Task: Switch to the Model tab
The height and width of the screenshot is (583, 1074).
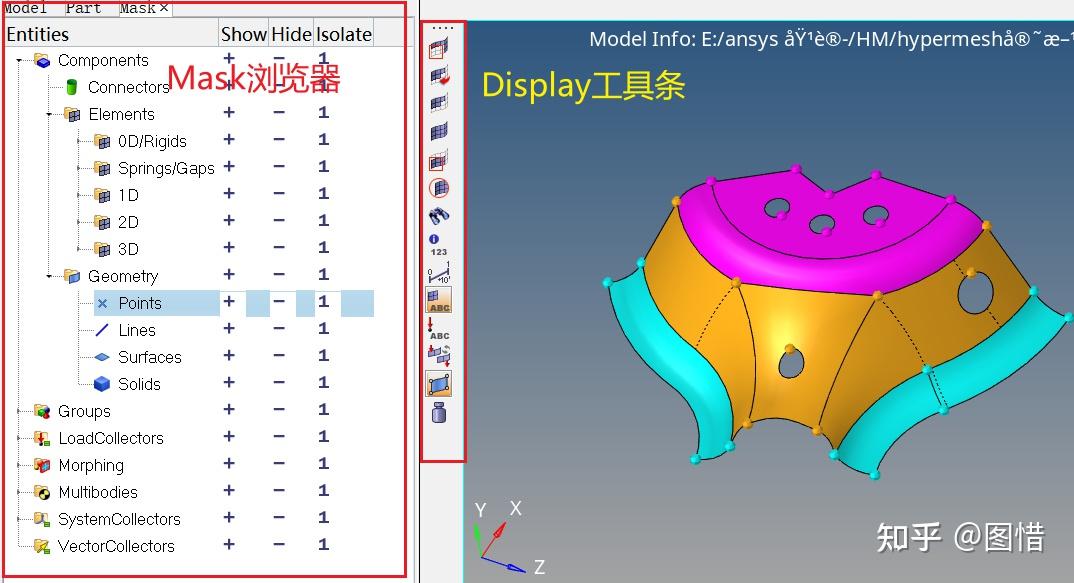Action: tap(25, 8)
